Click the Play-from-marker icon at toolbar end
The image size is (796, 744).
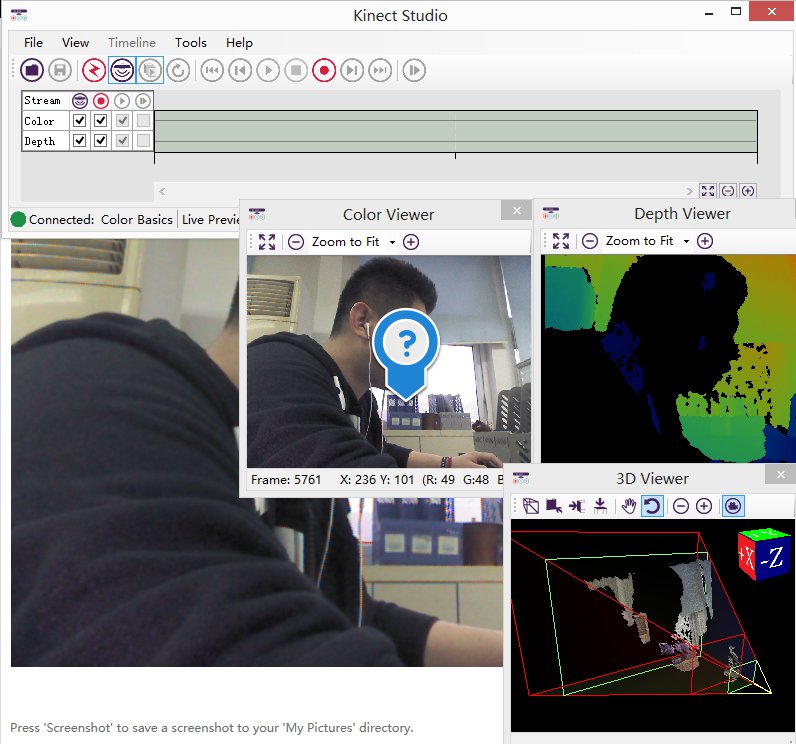pyautogui.click(x=414, y=70)
